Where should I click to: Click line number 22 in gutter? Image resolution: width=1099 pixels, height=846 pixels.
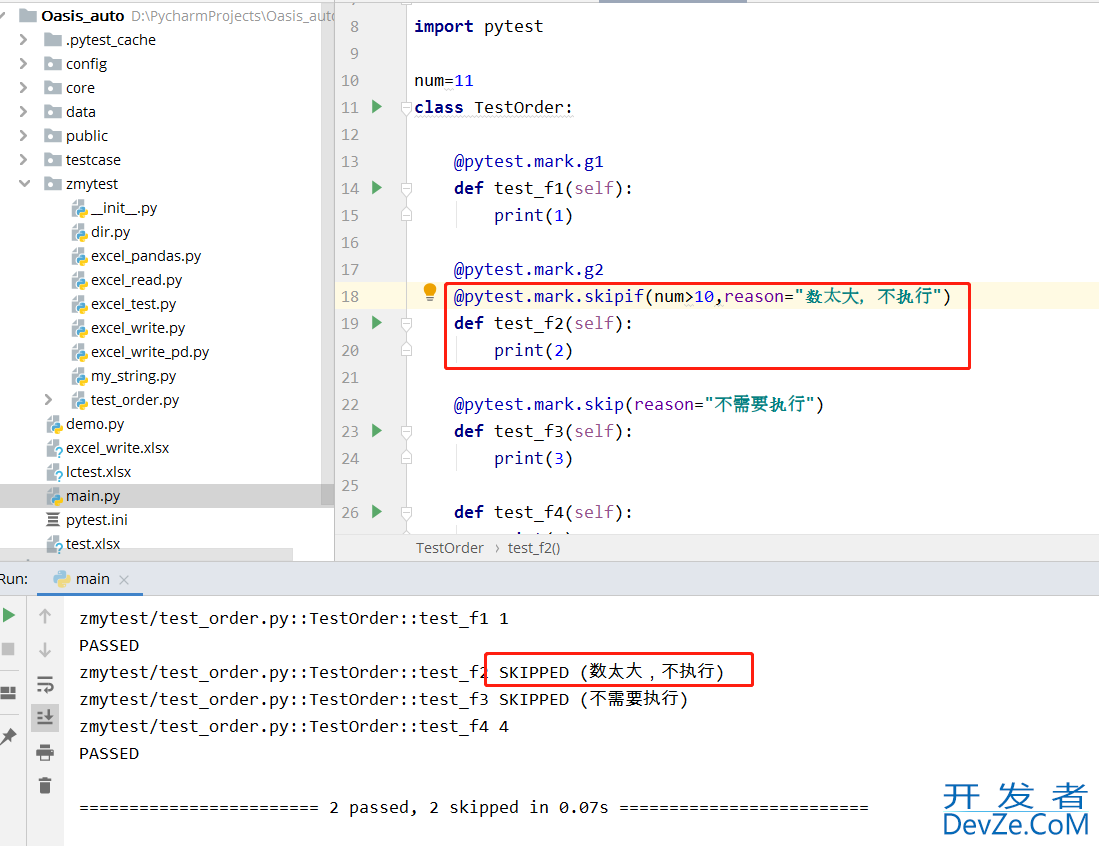(350, 404)
